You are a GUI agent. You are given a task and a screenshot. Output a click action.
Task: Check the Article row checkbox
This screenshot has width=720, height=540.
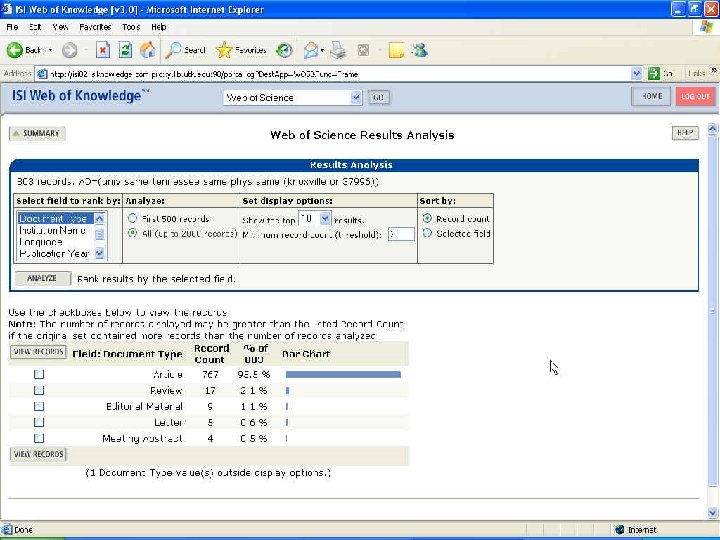(39, 374)
